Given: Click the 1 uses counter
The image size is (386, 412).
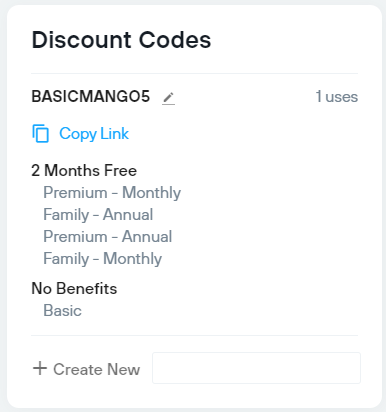Looking at the screenshot, I should 337,97.
